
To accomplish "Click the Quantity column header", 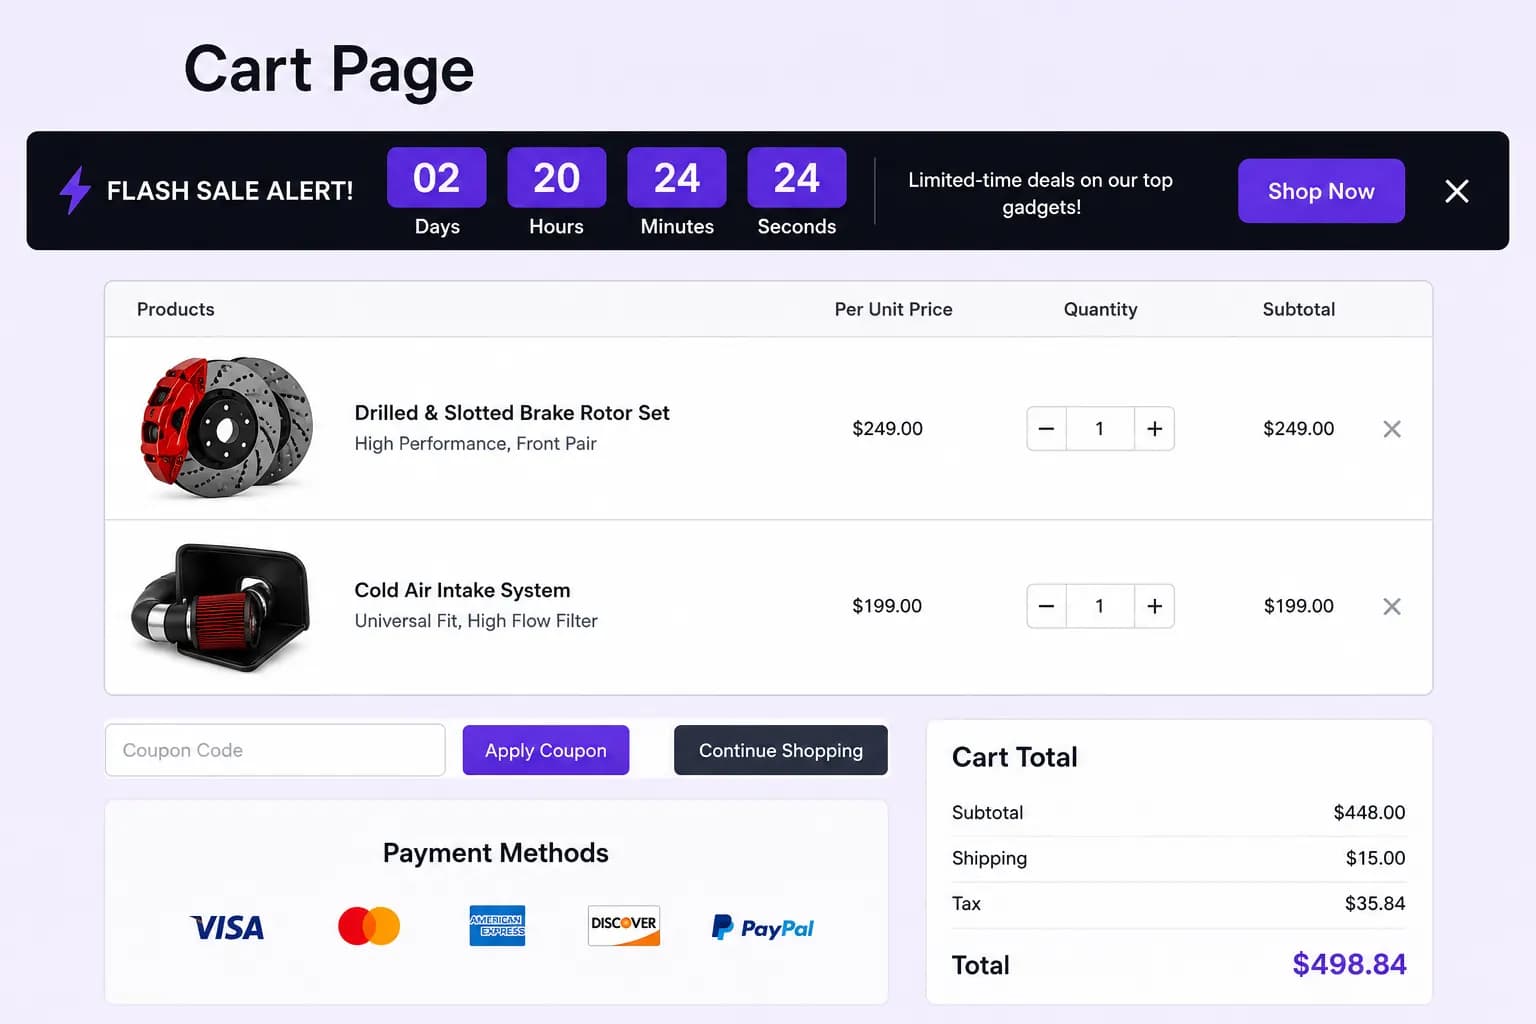I will tap(1100, 309).
